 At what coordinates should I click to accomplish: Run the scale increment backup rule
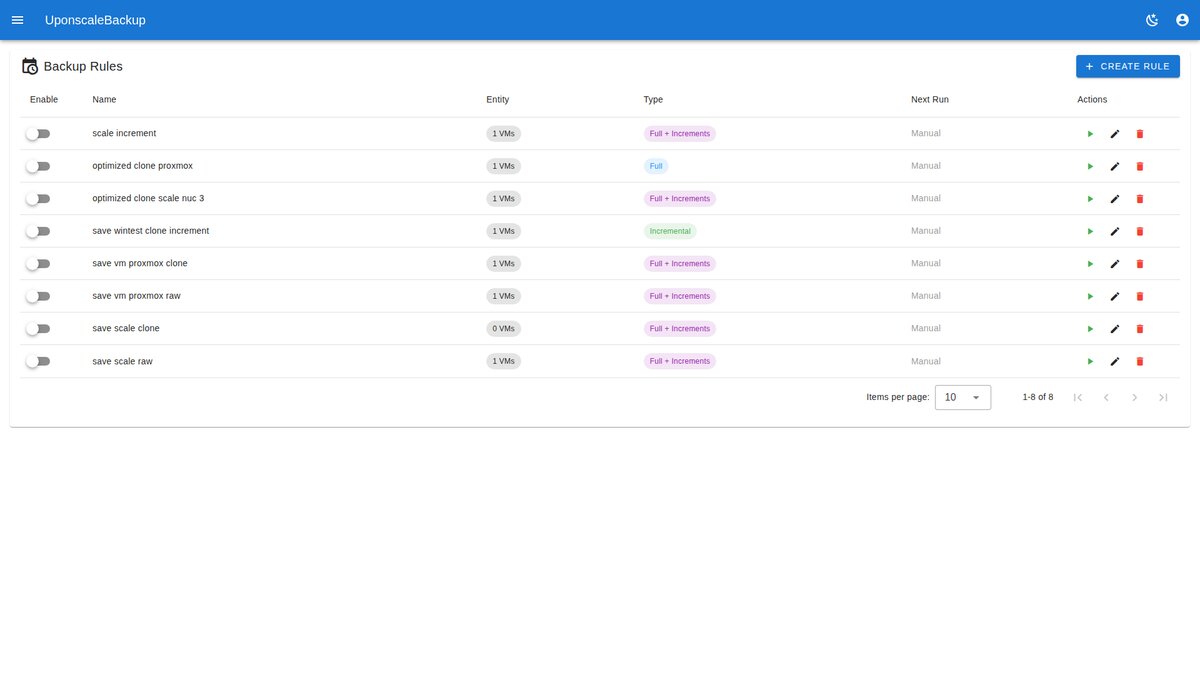1090,134
